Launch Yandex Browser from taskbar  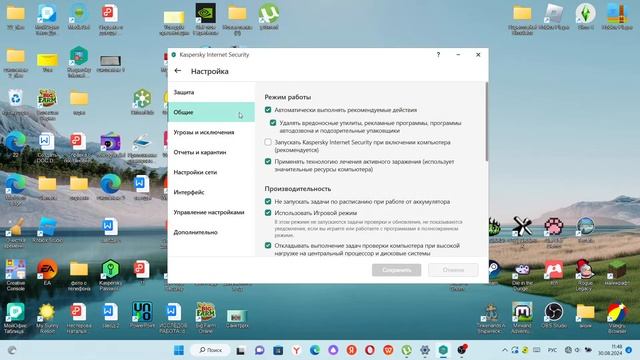[x=297, y=350]
